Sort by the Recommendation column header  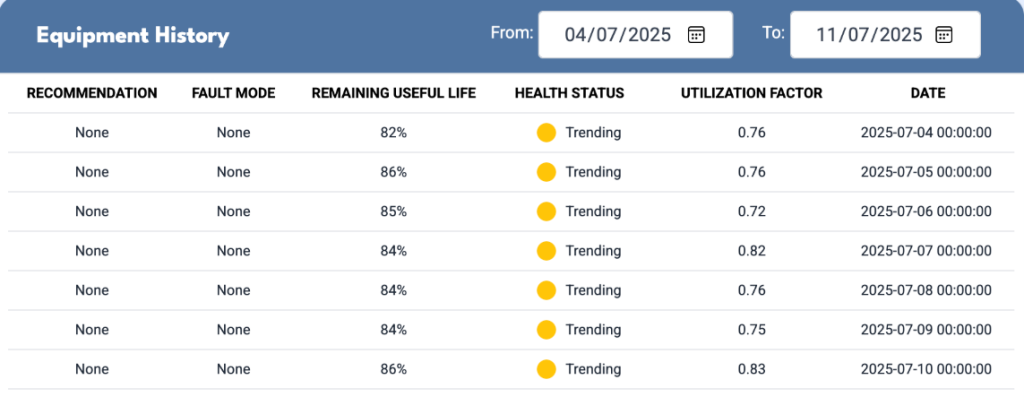pos(92,93)
